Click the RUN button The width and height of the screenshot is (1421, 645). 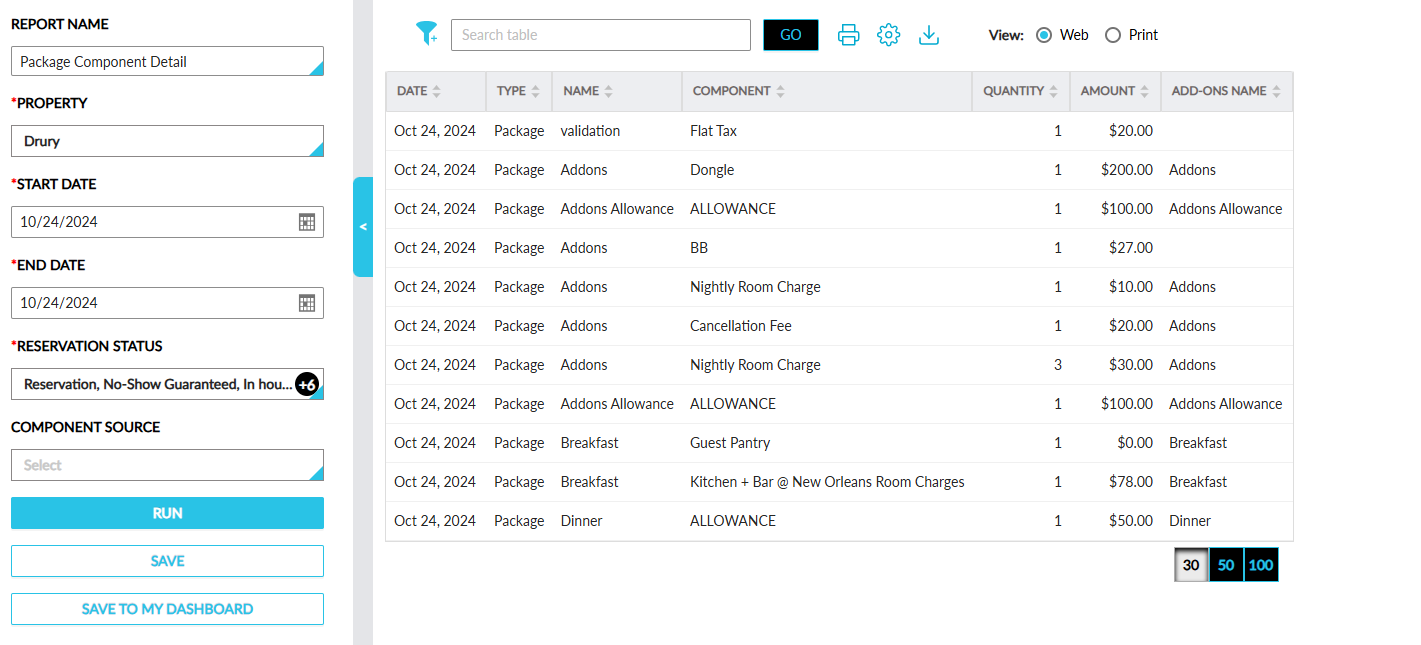[167, 513]
